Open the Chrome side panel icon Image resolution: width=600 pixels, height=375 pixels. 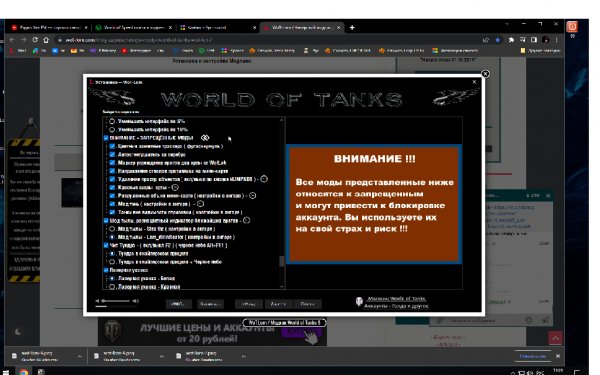534,40
